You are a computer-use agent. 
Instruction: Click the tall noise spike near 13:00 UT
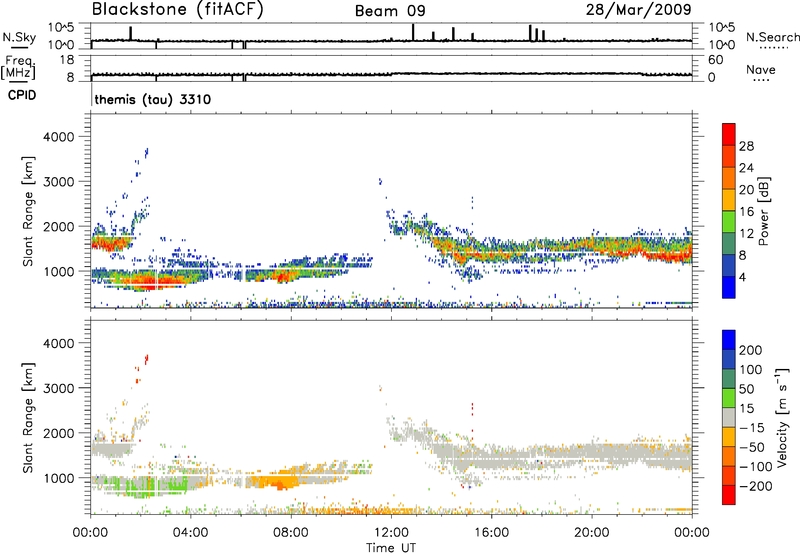pos(413,32)
